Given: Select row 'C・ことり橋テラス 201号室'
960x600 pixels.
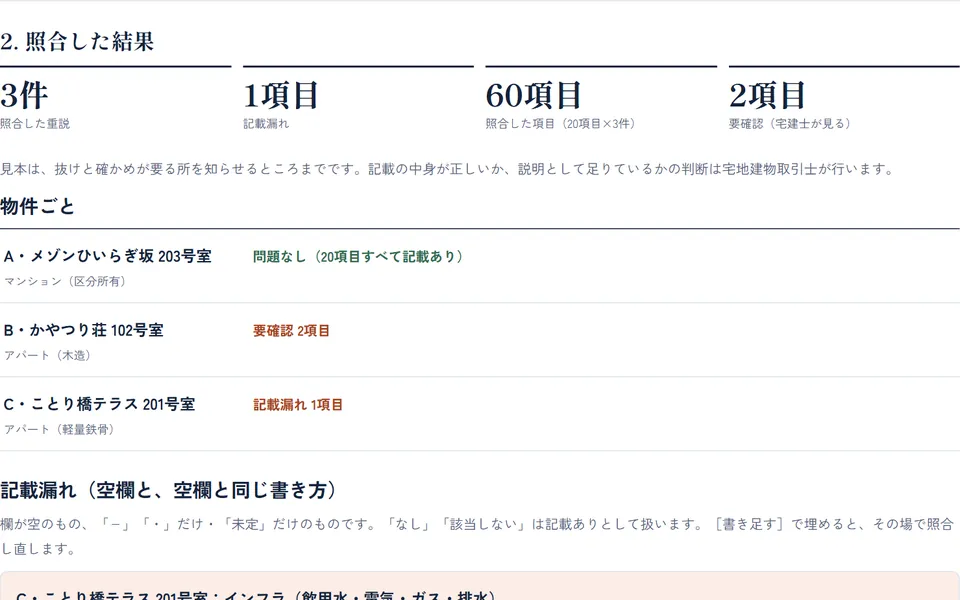Looking at the screenshot, I should point(480,414).
